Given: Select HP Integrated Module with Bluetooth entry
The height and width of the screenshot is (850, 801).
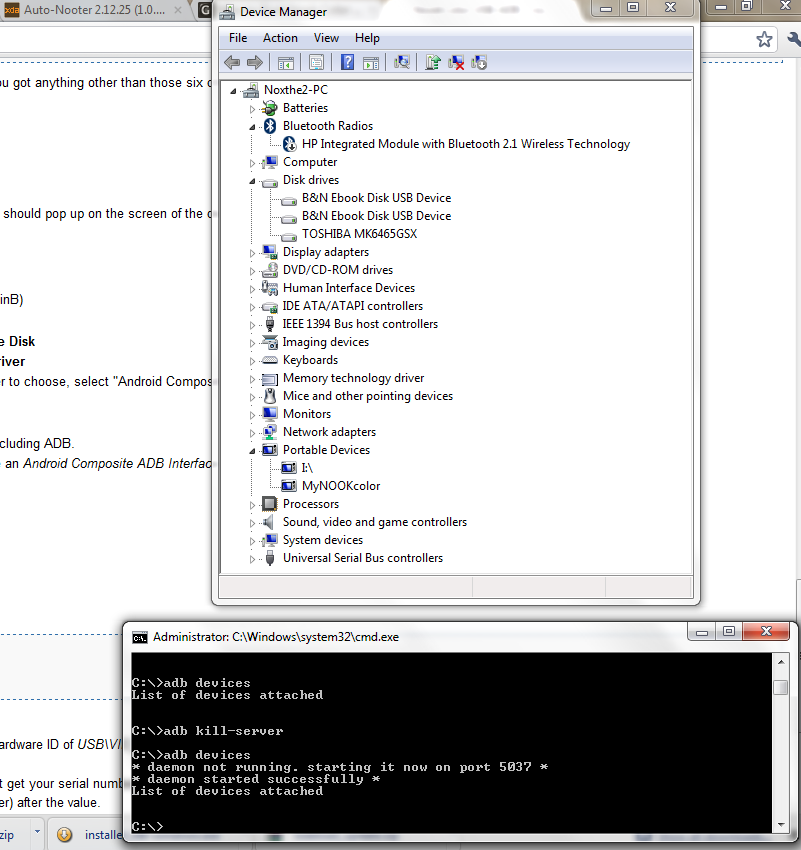Looking at the screenshot, I should tap(466, 144).
